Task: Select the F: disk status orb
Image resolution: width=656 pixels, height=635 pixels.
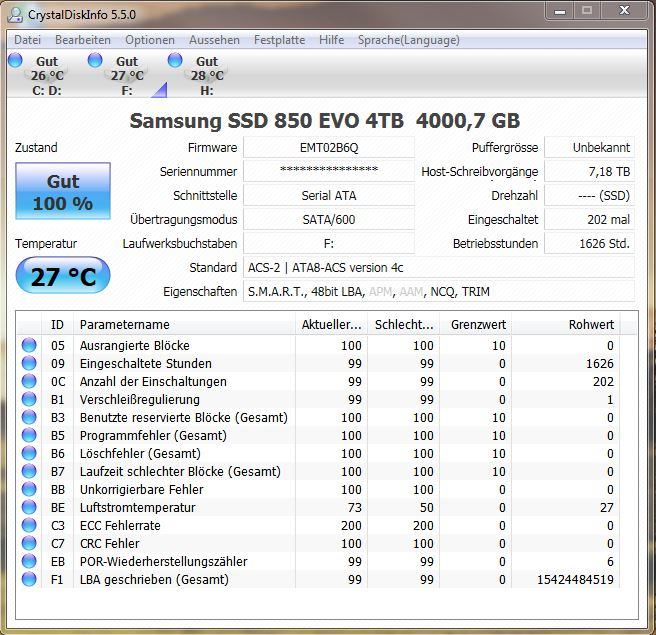Action: coord(95,60)
